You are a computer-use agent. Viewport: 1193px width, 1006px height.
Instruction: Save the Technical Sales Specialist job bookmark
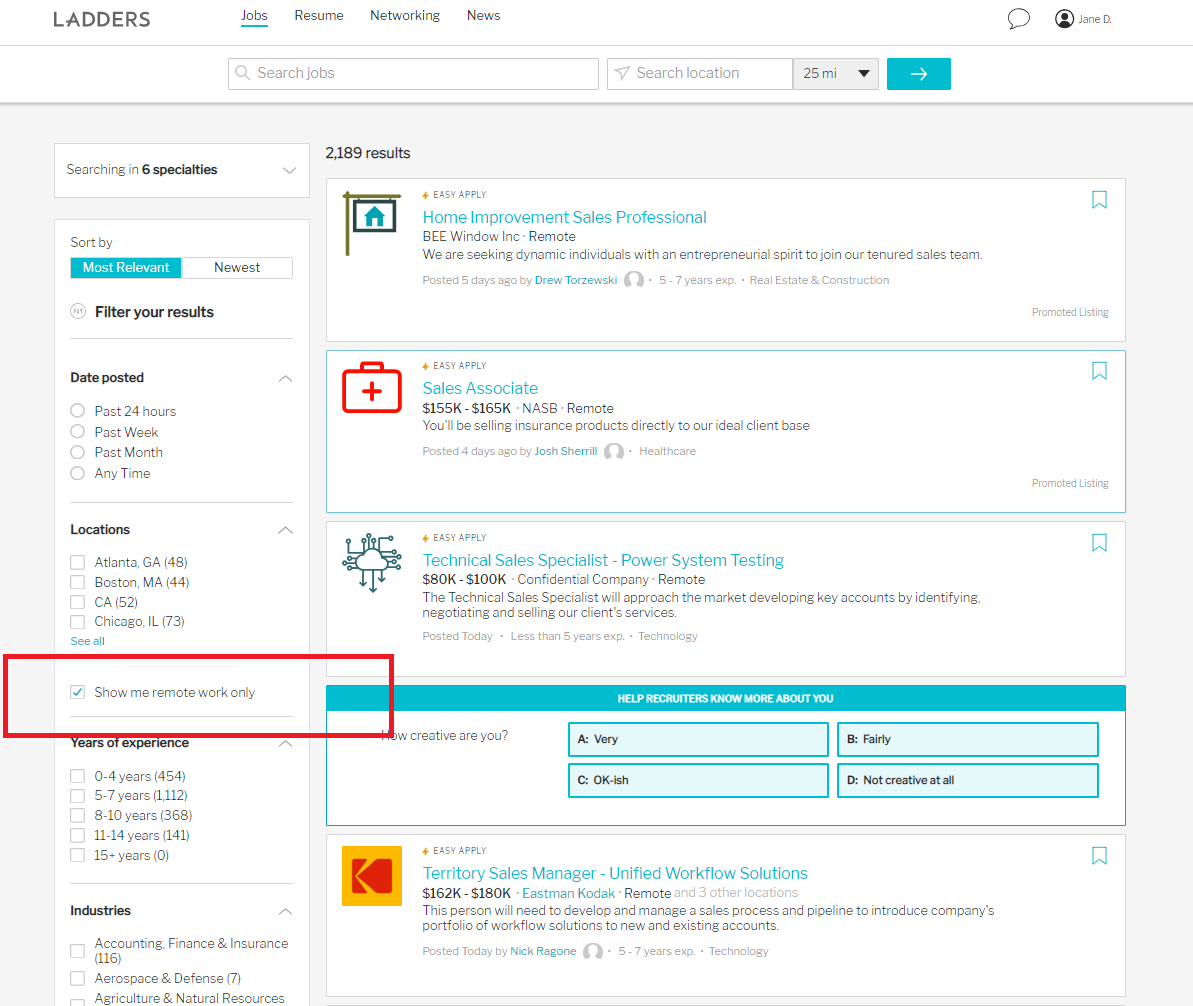click(1099, 543)
